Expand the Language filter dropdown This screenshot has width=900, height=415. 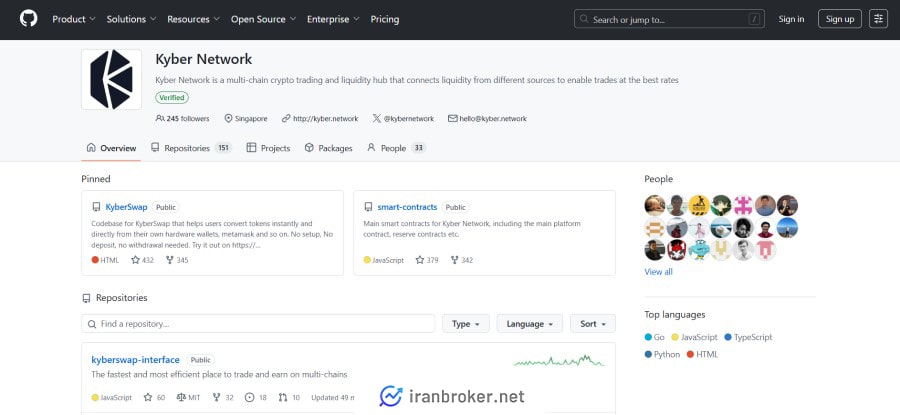(529, 324)
